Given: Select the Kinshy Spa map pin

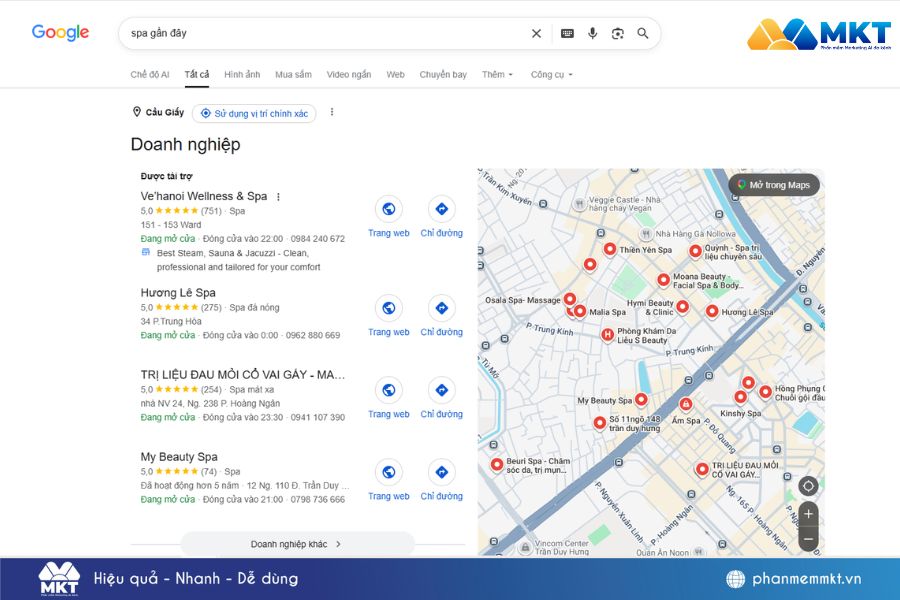Looking at the screenshot, I should click(x=740, y=397).
